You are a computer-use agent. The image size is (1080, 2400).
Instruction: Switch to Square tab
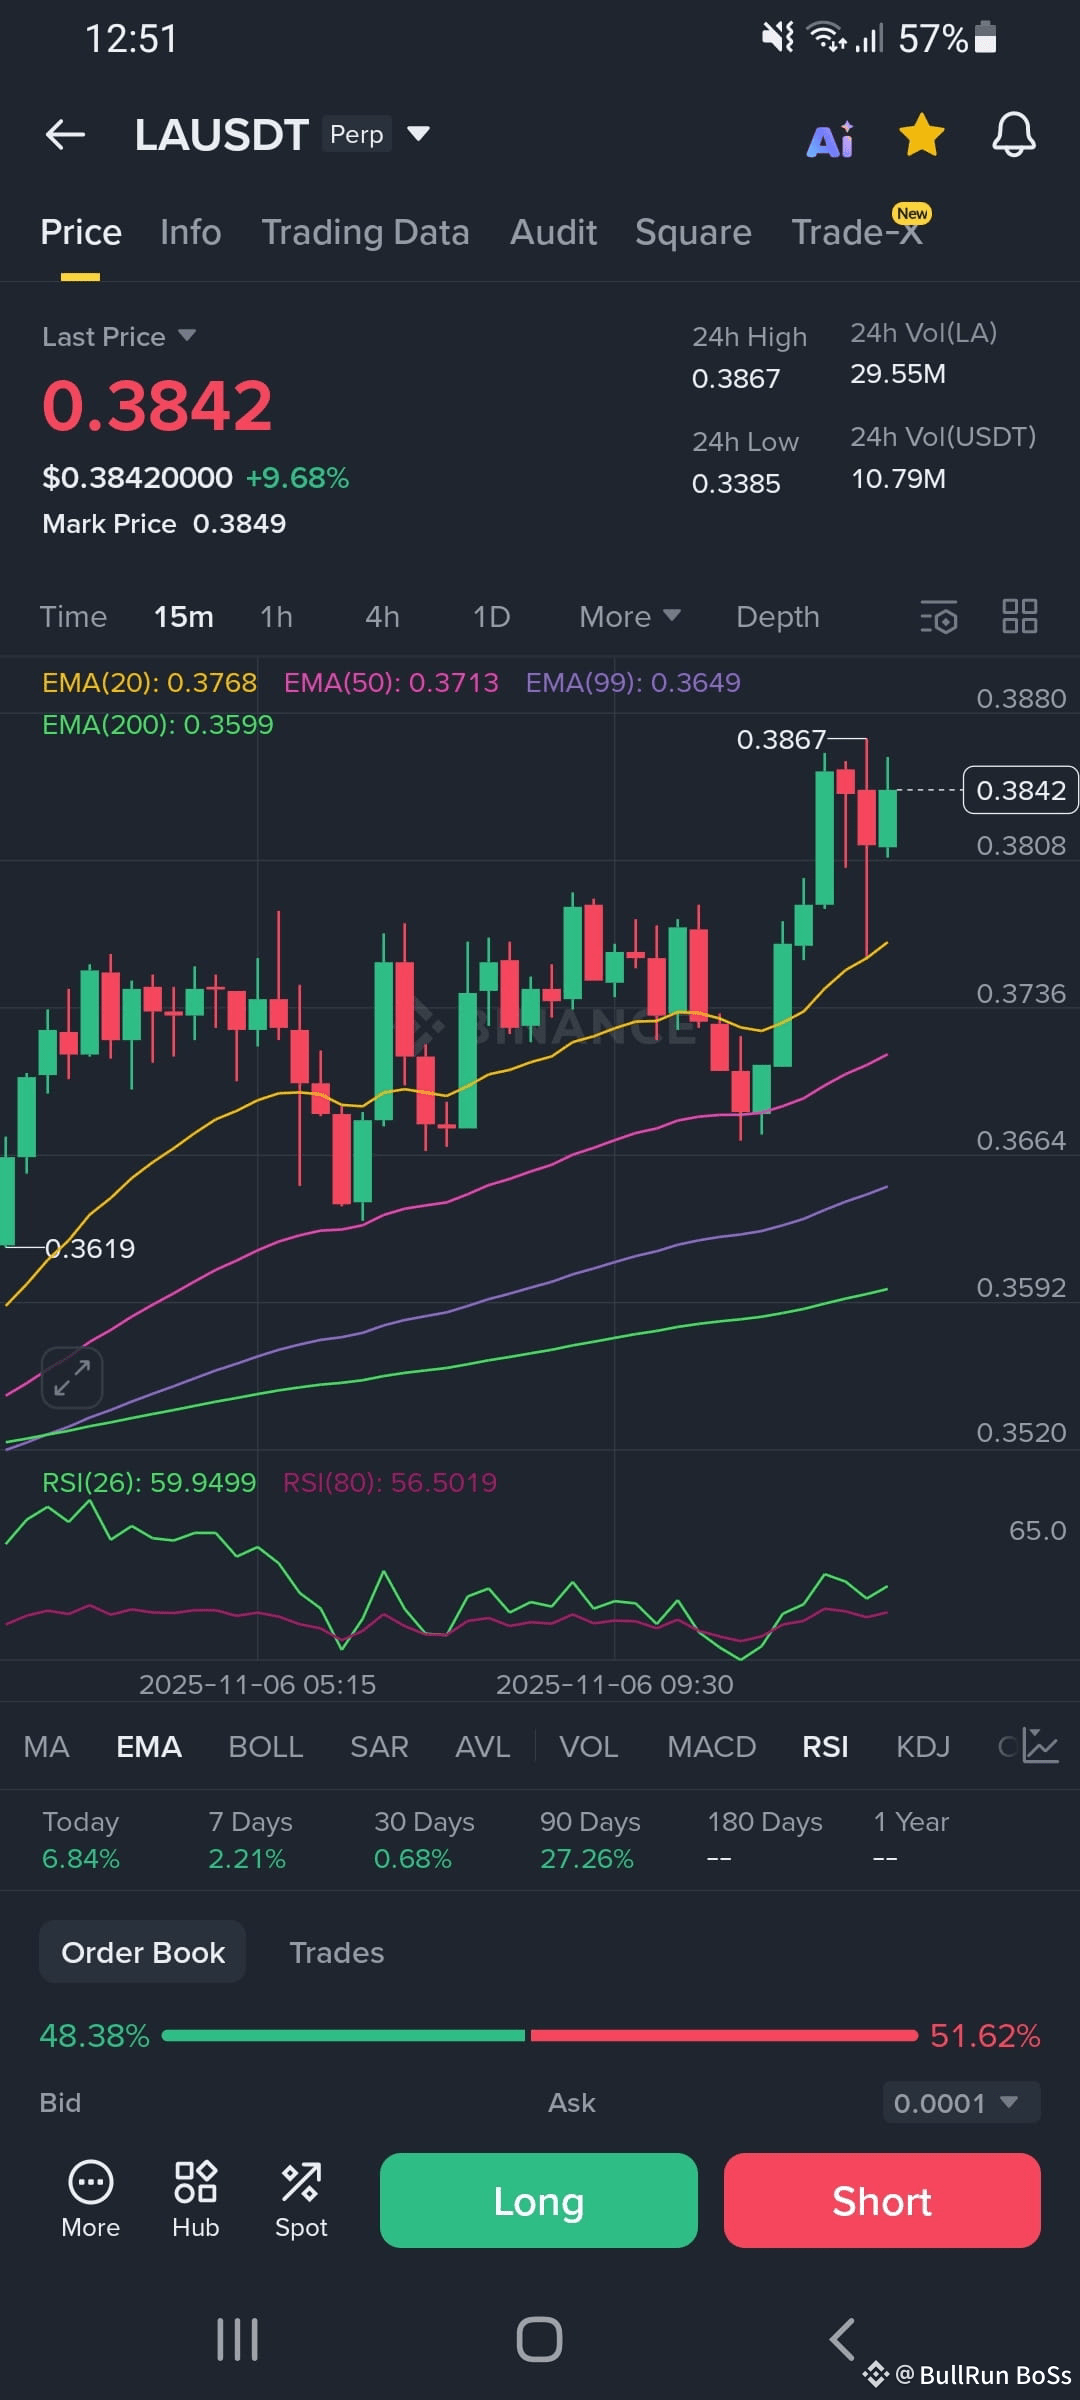(x=693, y=232)
